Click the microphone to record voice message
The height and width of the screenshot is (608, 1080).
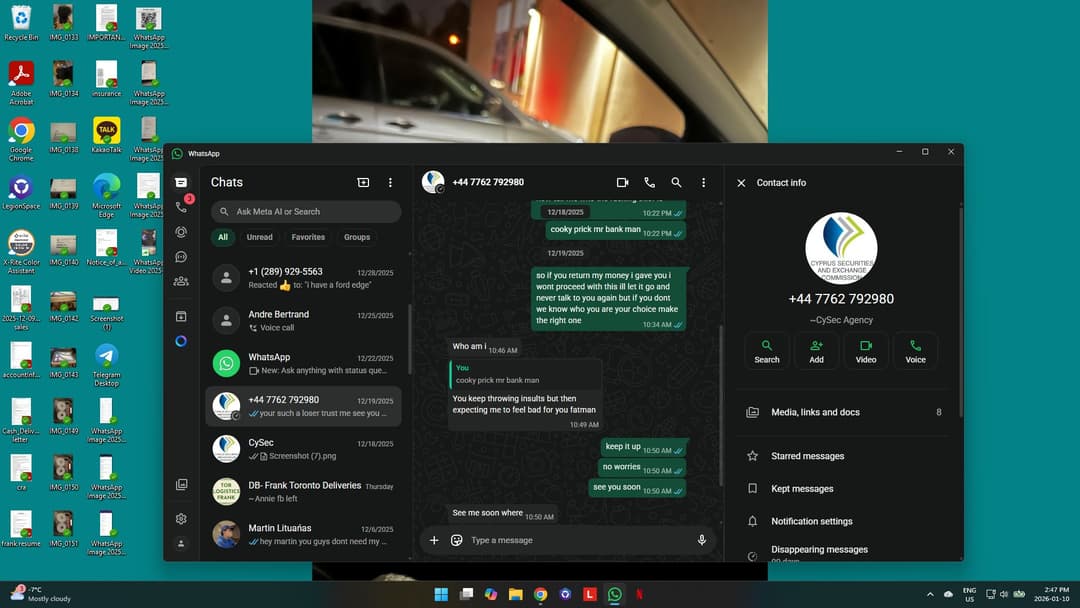coord(702,540)
